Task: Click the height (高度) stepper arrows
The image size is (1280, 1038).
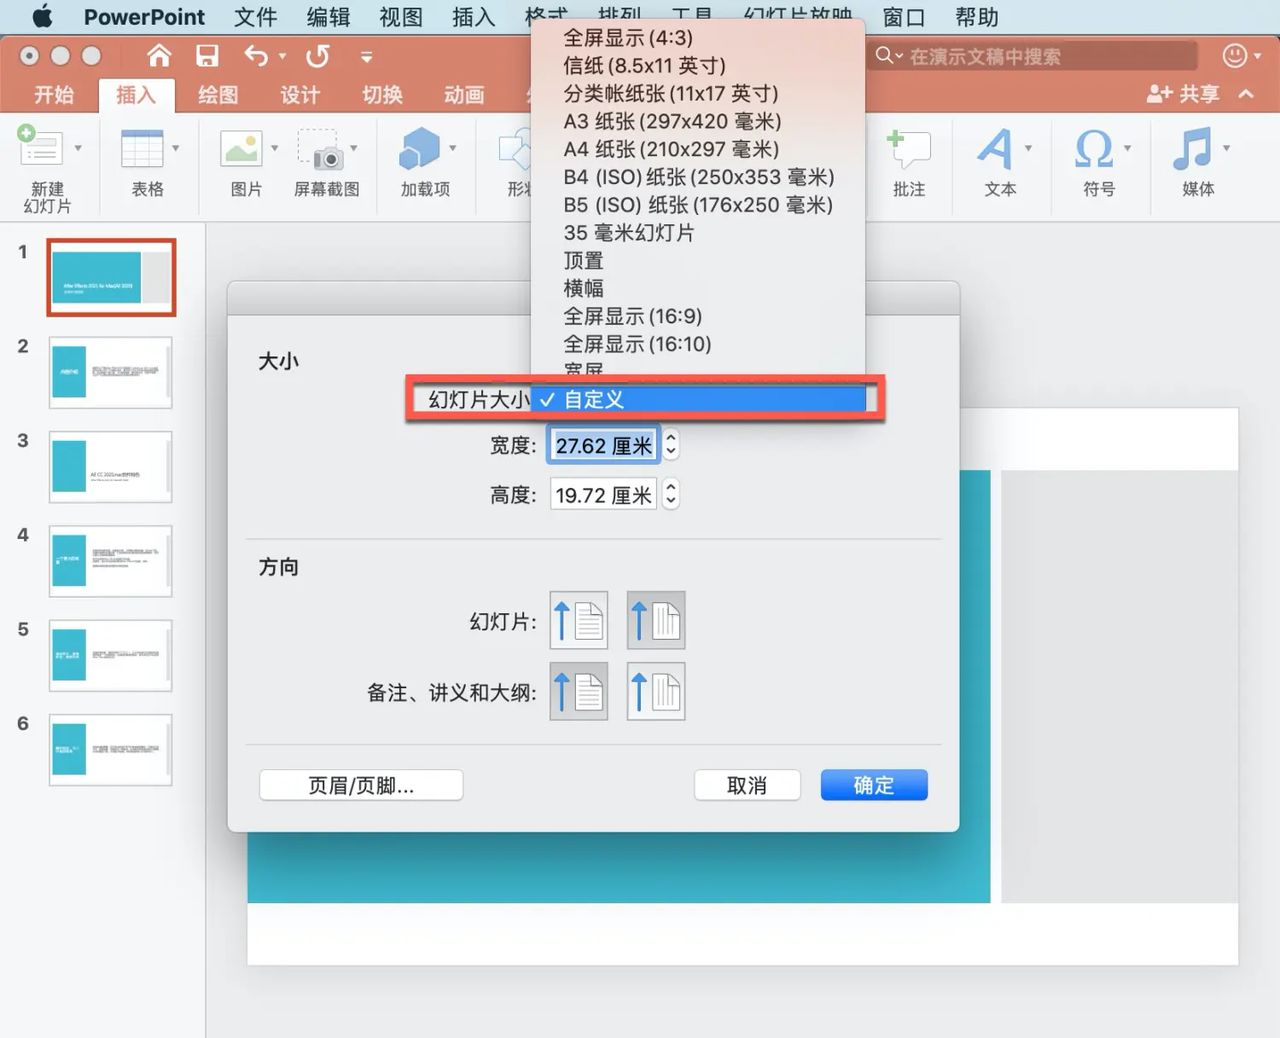Action: 671,494
